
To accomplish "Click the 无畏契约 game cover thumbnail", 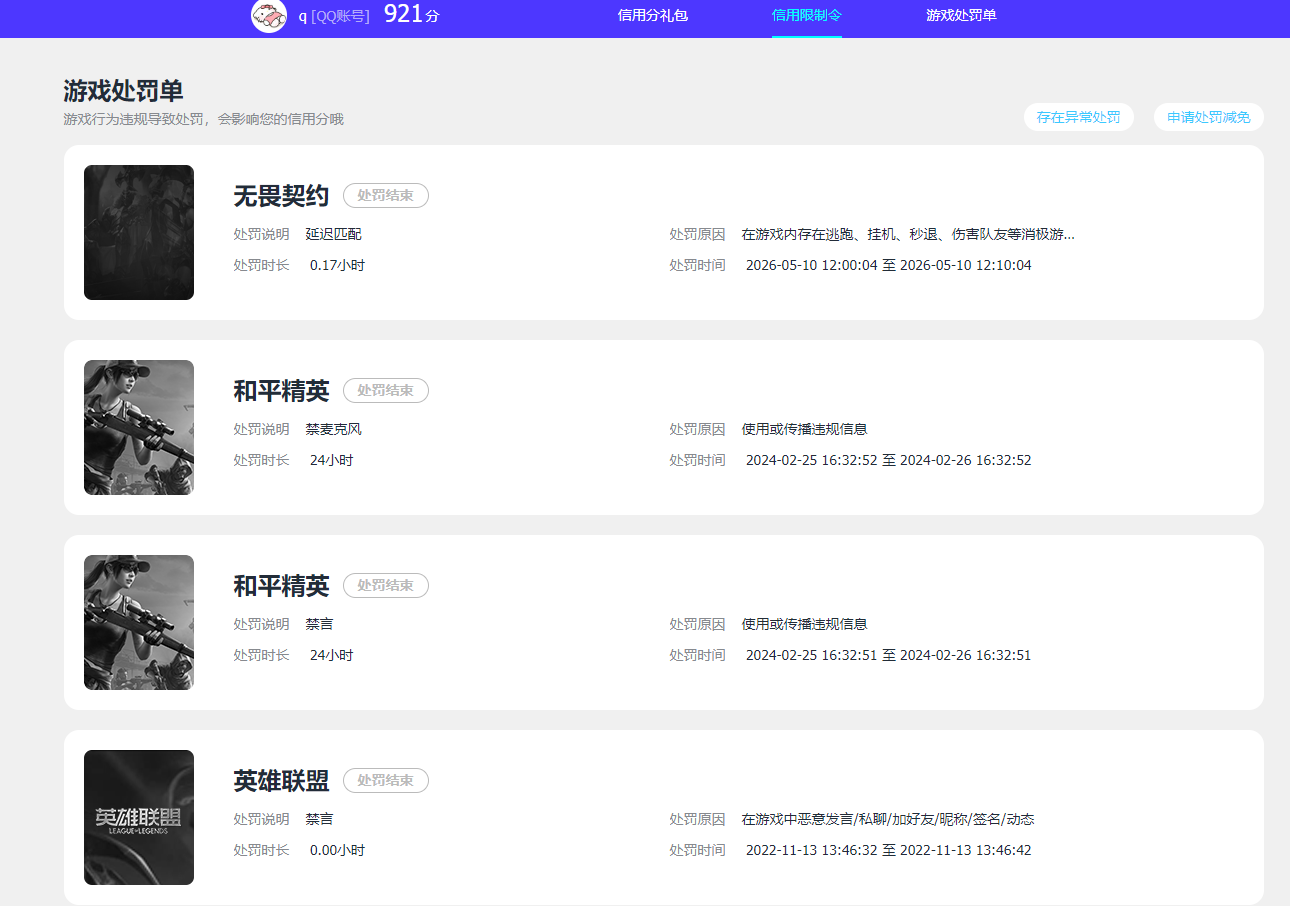I will (139, 232).
